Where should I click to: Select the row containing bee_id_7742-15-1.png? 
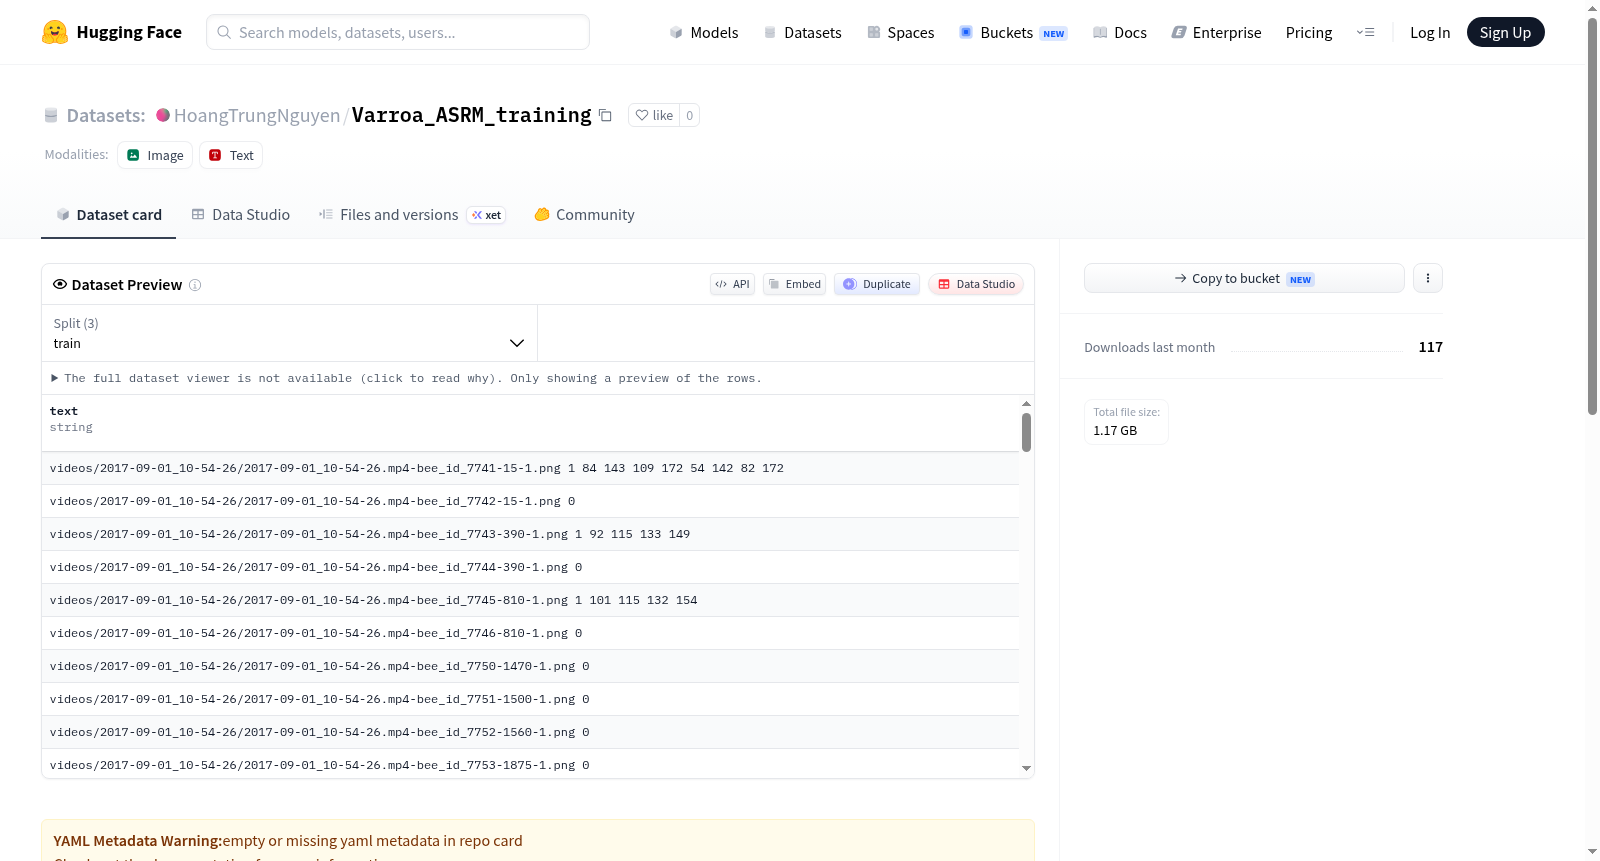coord(530,501)
